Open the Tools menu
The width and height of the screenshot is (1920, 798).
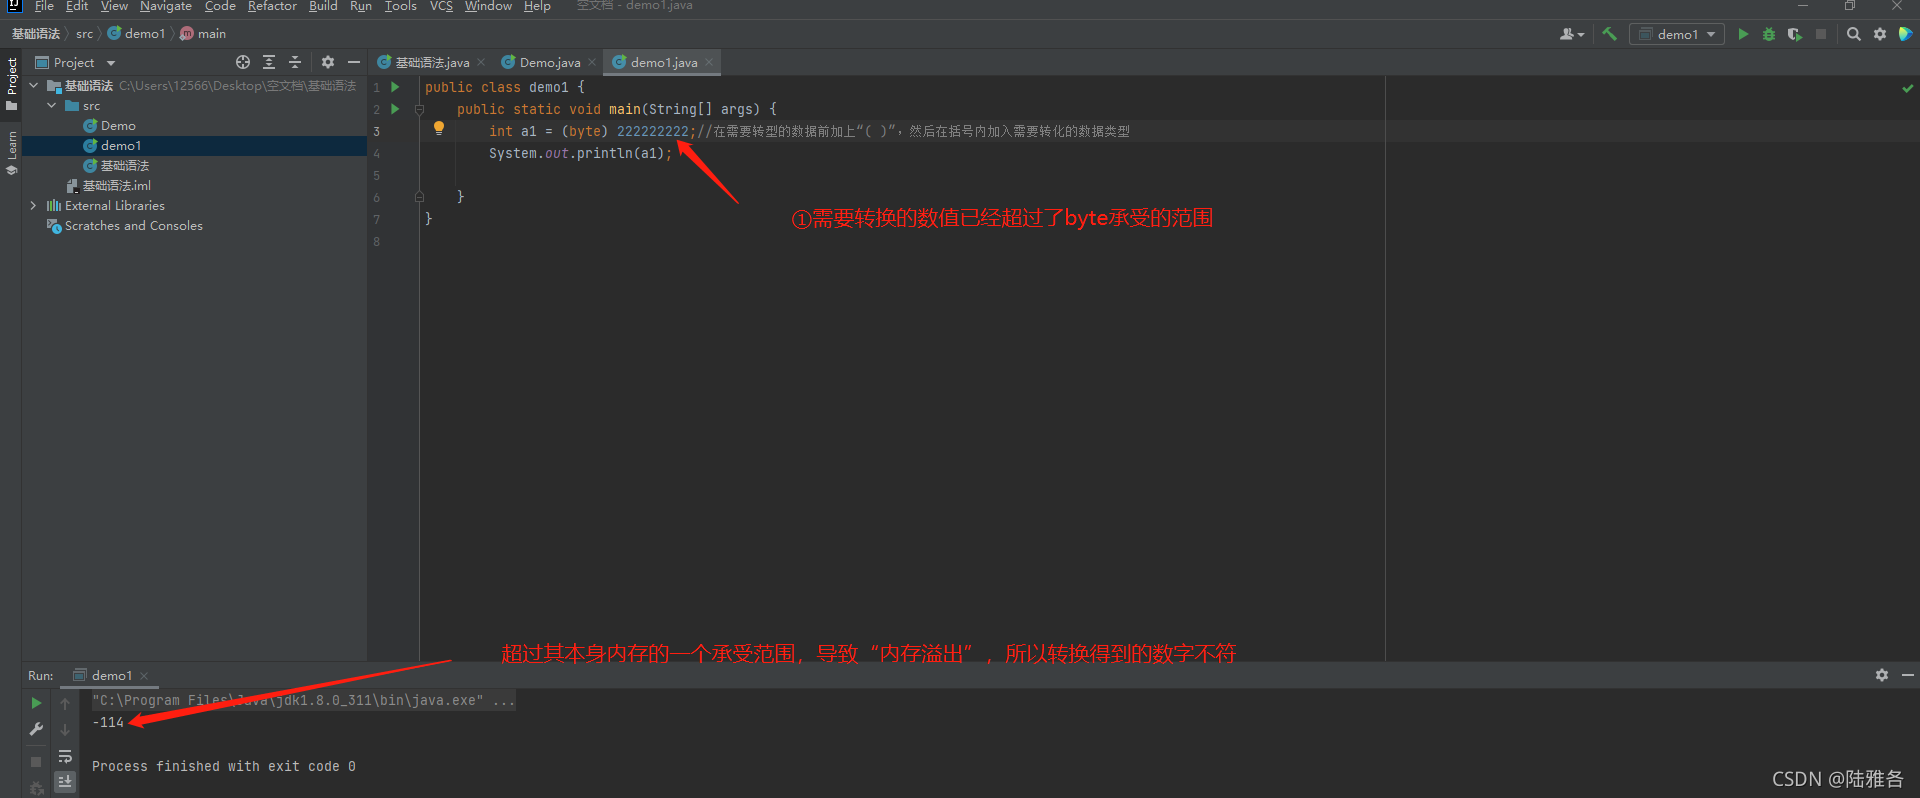(401, 6)
